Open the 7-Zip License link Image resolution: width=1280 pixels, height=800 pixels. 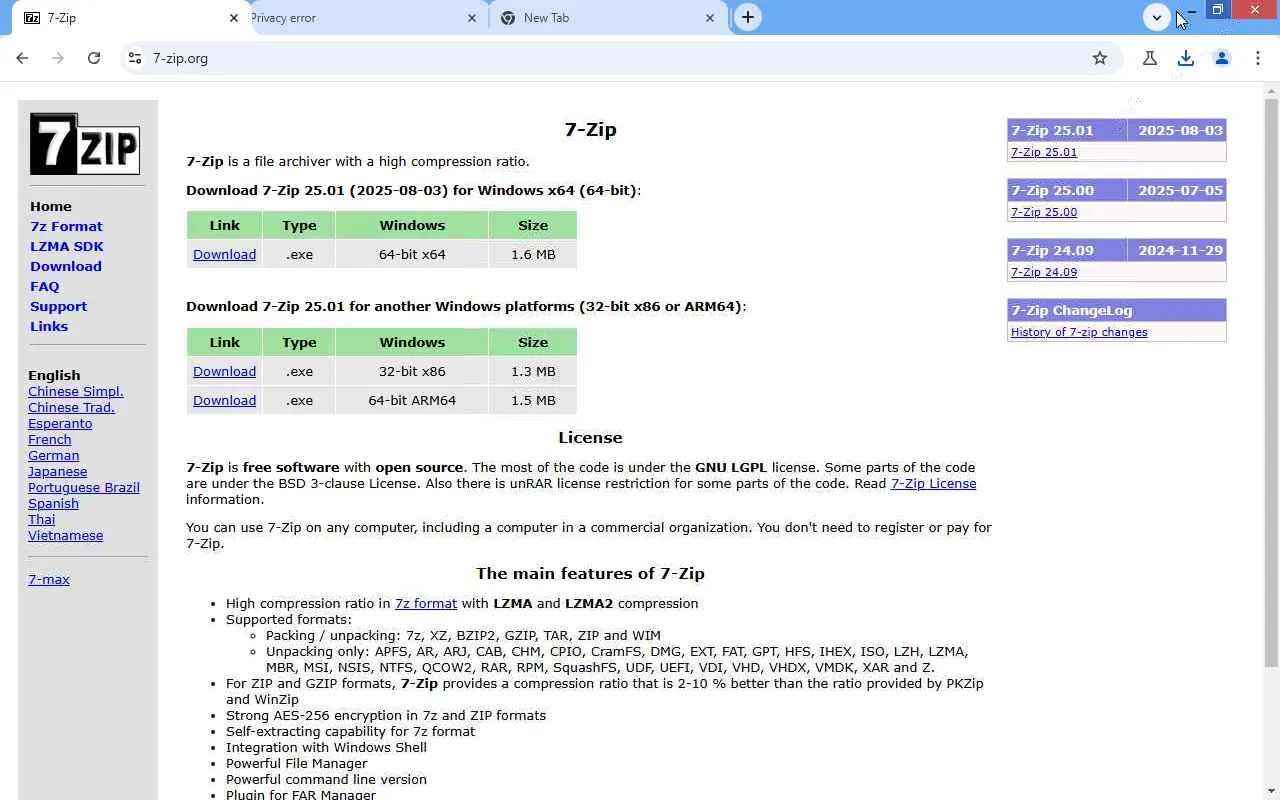click(x=933, y=483)
